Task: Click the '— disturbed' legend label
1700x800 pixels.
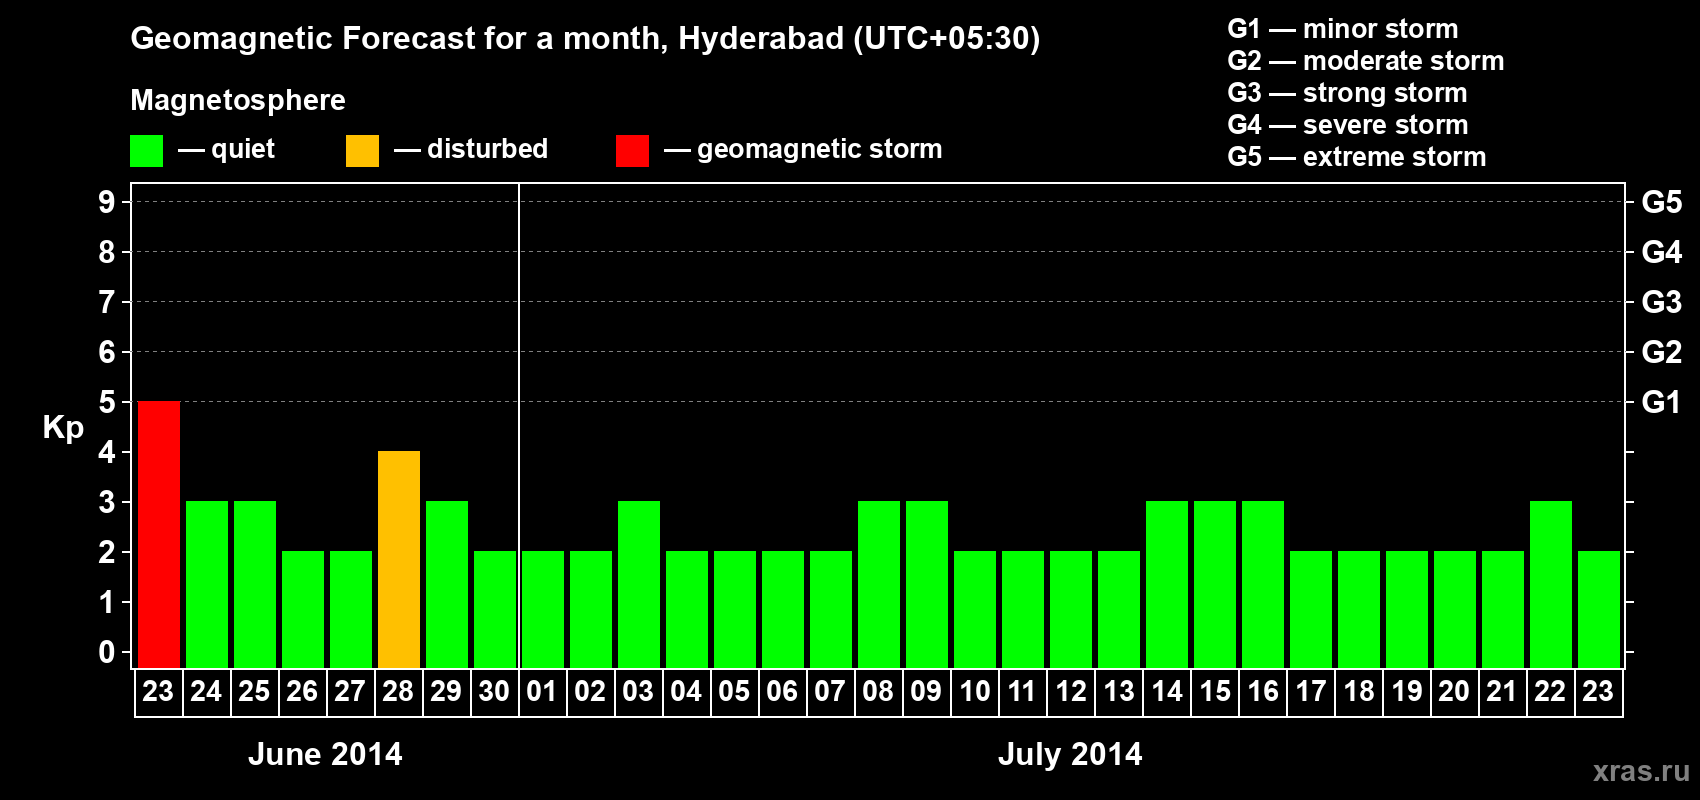Action: coord(471,150)
